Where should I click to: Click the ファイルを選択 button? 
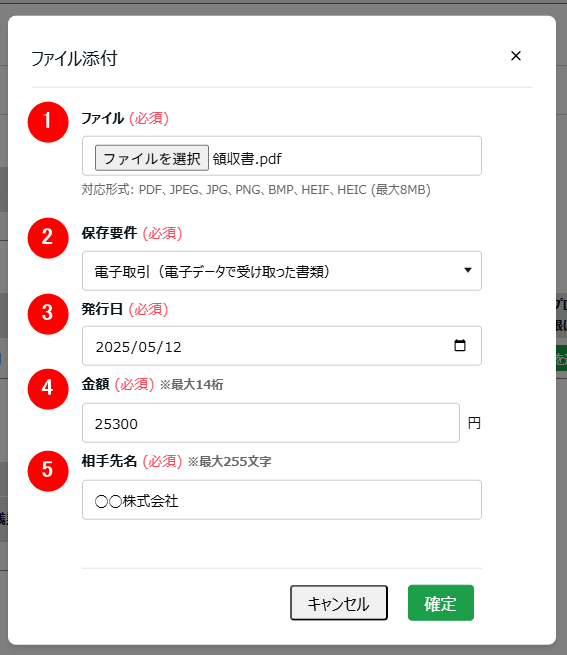click(152, 158)
